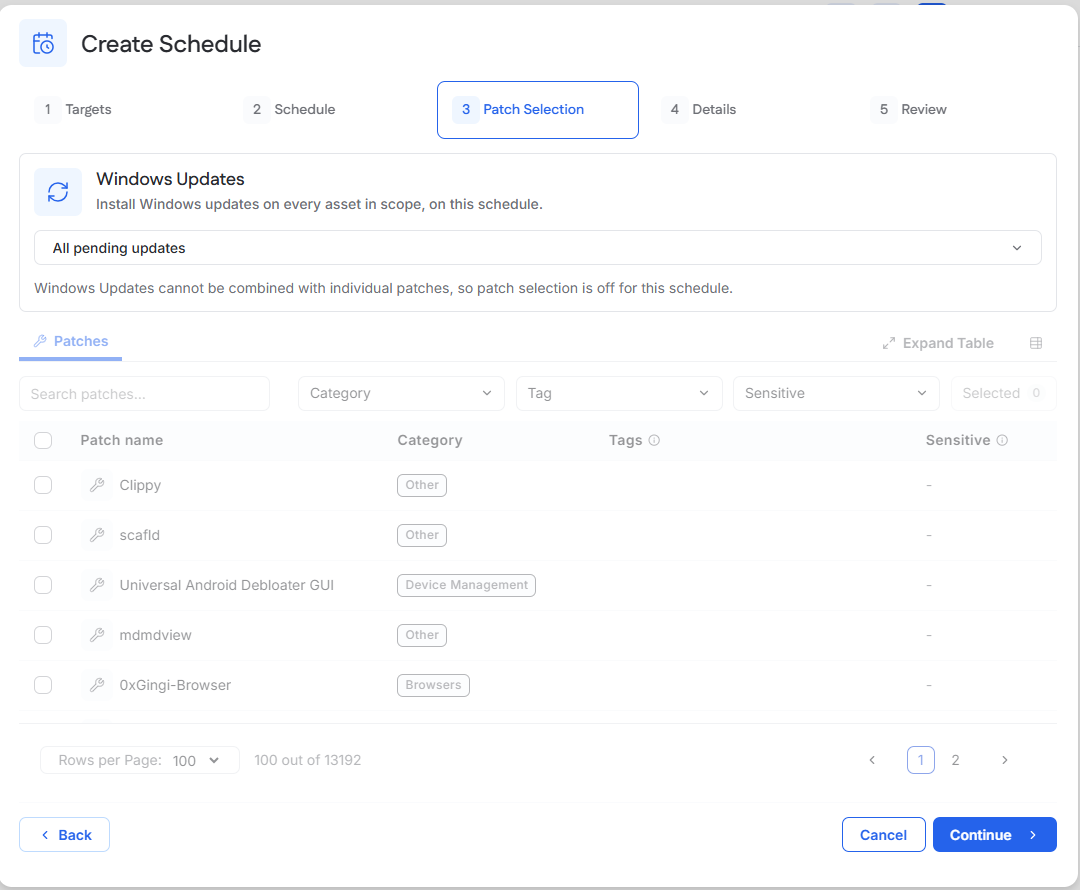
Task: Check the Clippy patch checkbox
Action: (x=43, y=485)
